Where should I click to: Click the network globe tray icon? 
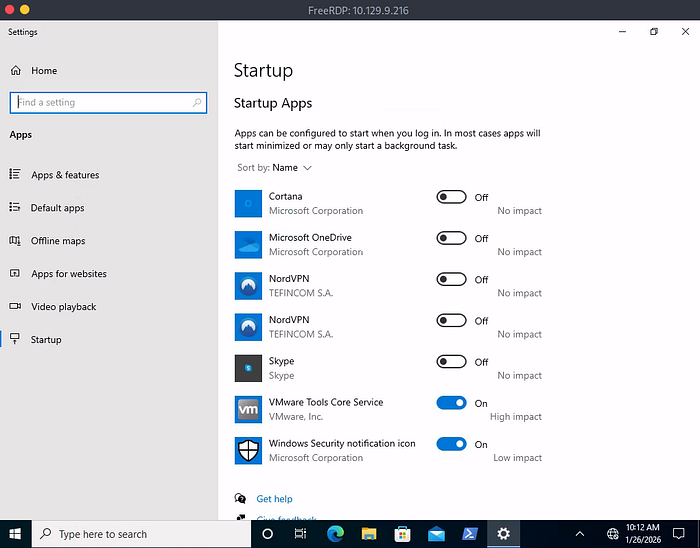pos(612,534)
